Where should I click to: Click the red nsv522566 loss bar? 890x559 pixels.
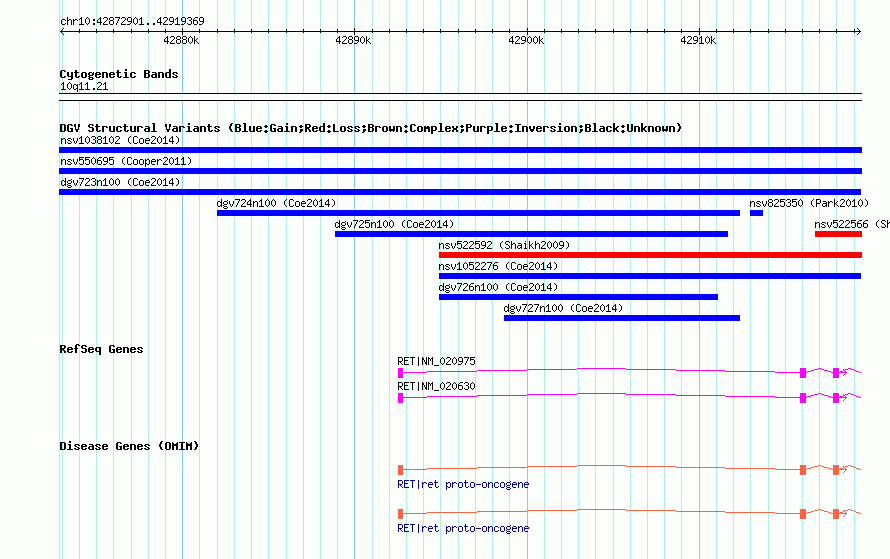(x=838, y=234)
